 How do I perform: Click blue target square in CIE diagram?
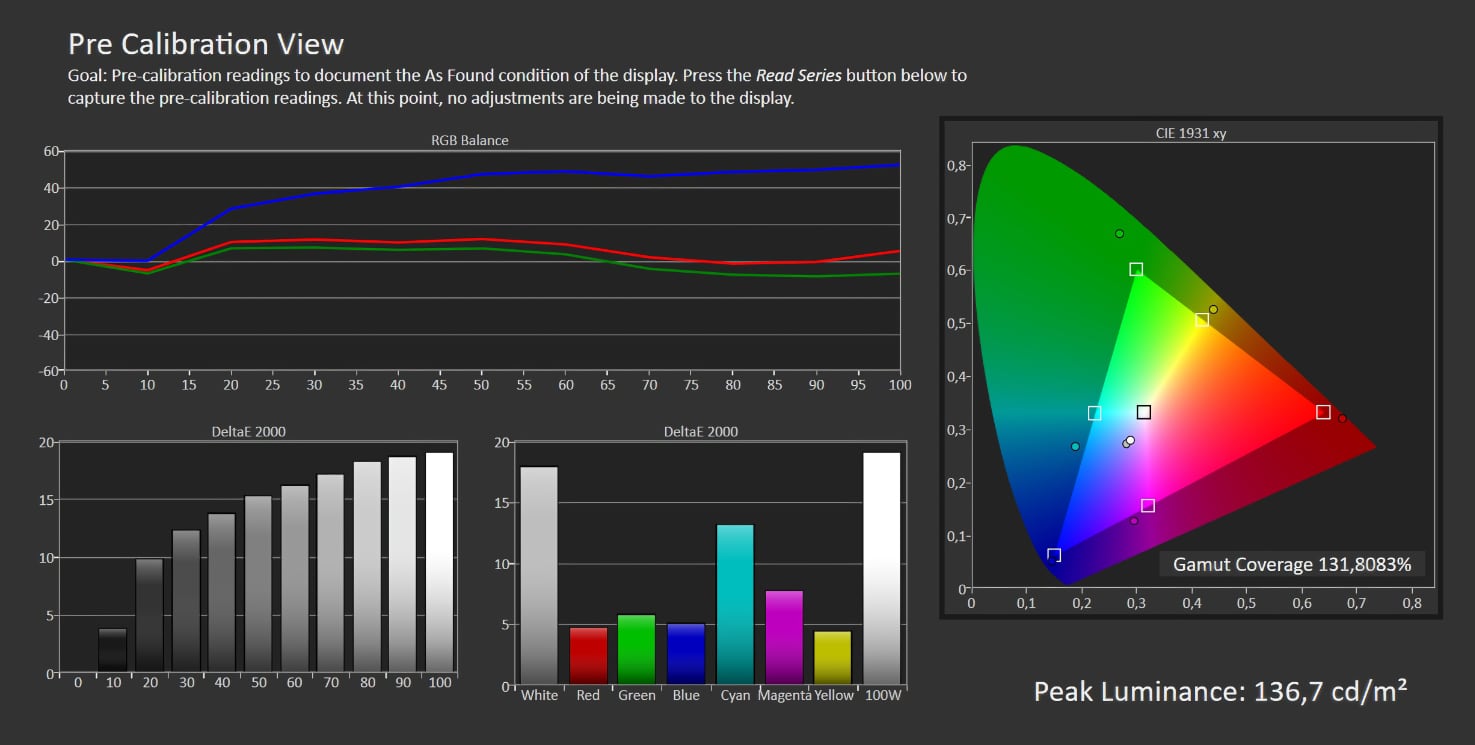click(1054, 555)
